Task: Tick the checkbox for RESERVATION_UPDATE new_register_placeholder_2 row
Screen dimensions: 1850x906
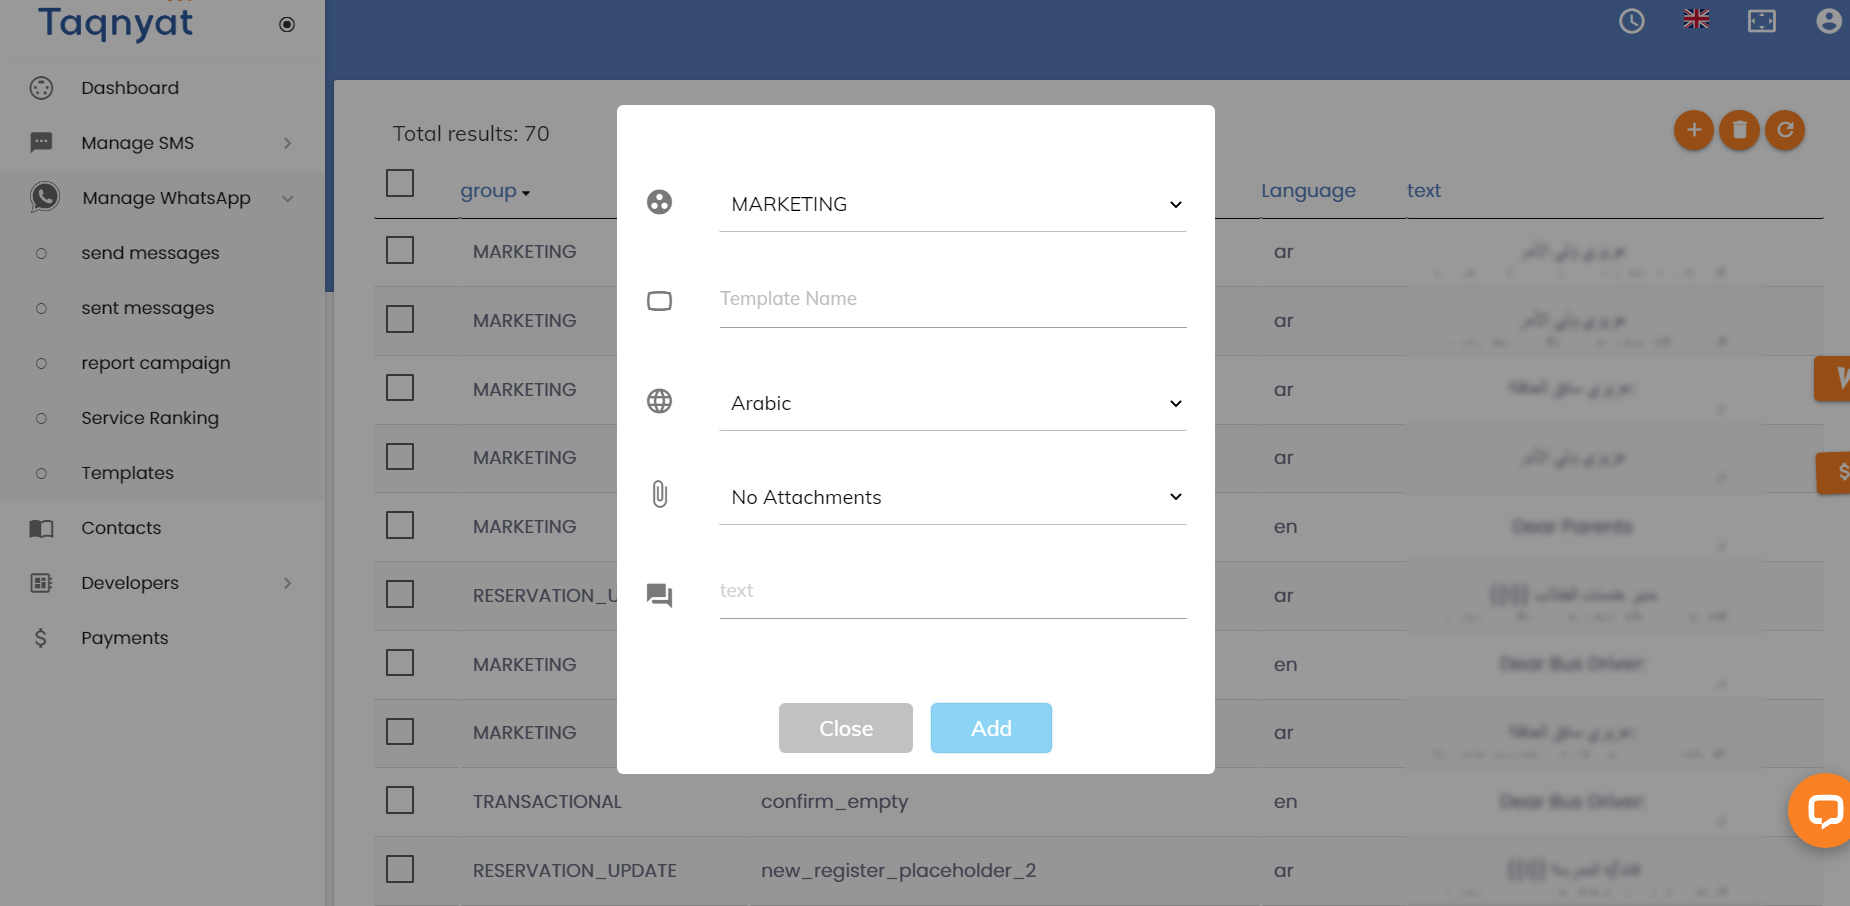Action: click(x=400, y=869)
